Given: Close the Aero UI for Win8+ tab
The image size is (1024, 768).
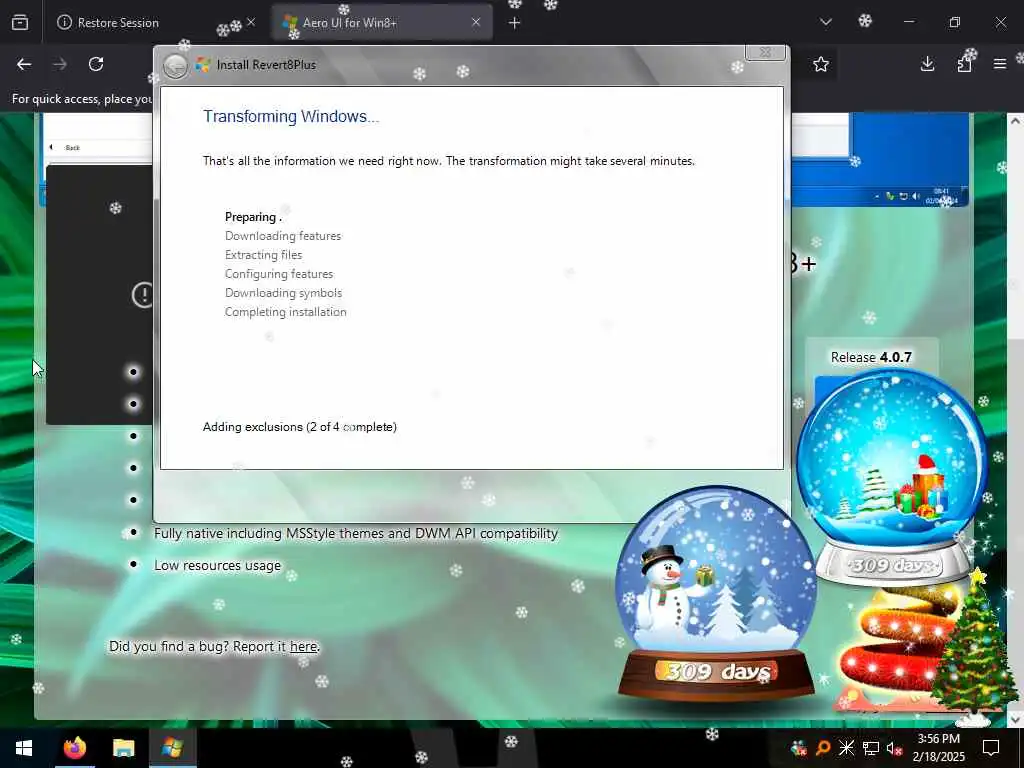Looking at the screenshot, I should pos(476,22).
